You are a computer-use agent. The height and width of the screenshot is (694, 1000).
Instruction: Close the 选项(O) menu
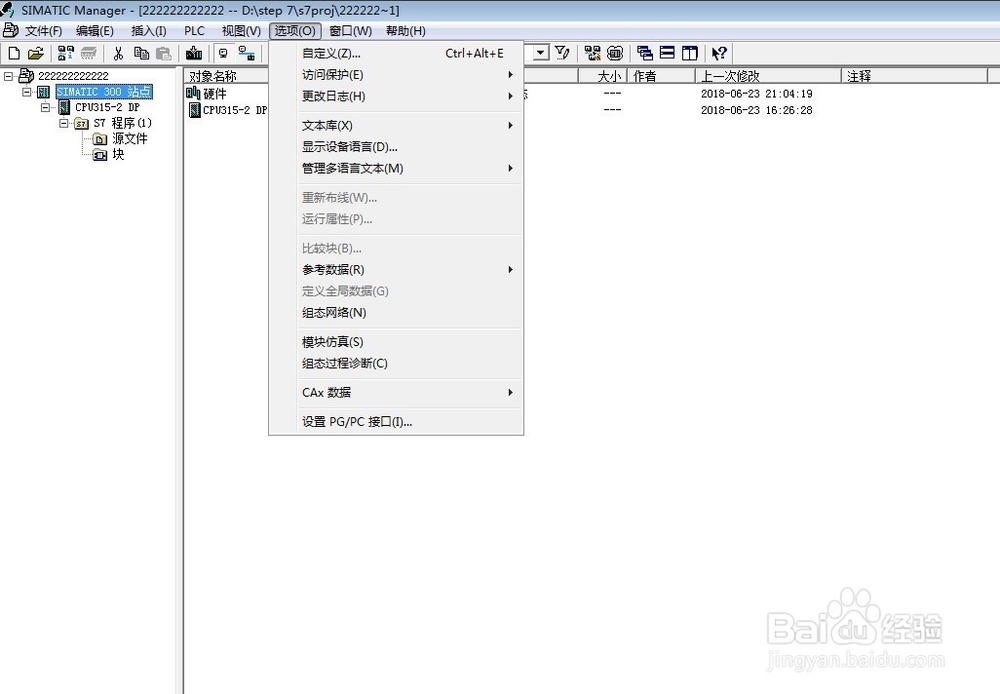[x=295, y=31]
